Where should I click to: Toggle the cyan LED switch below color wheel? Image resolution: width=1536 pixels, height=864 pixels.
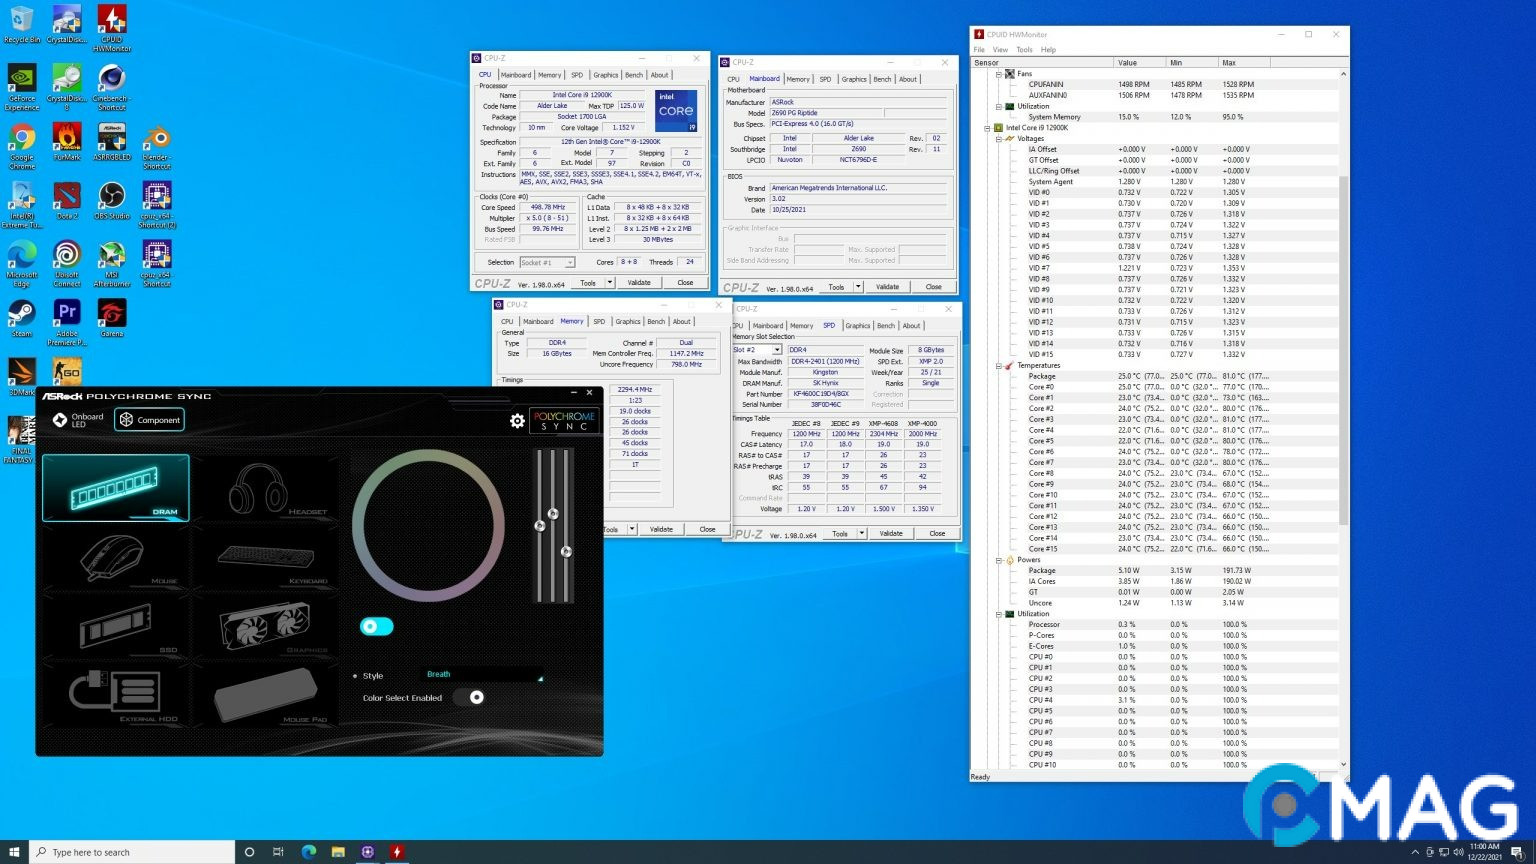pyautogui.click(x=376, y=626)
